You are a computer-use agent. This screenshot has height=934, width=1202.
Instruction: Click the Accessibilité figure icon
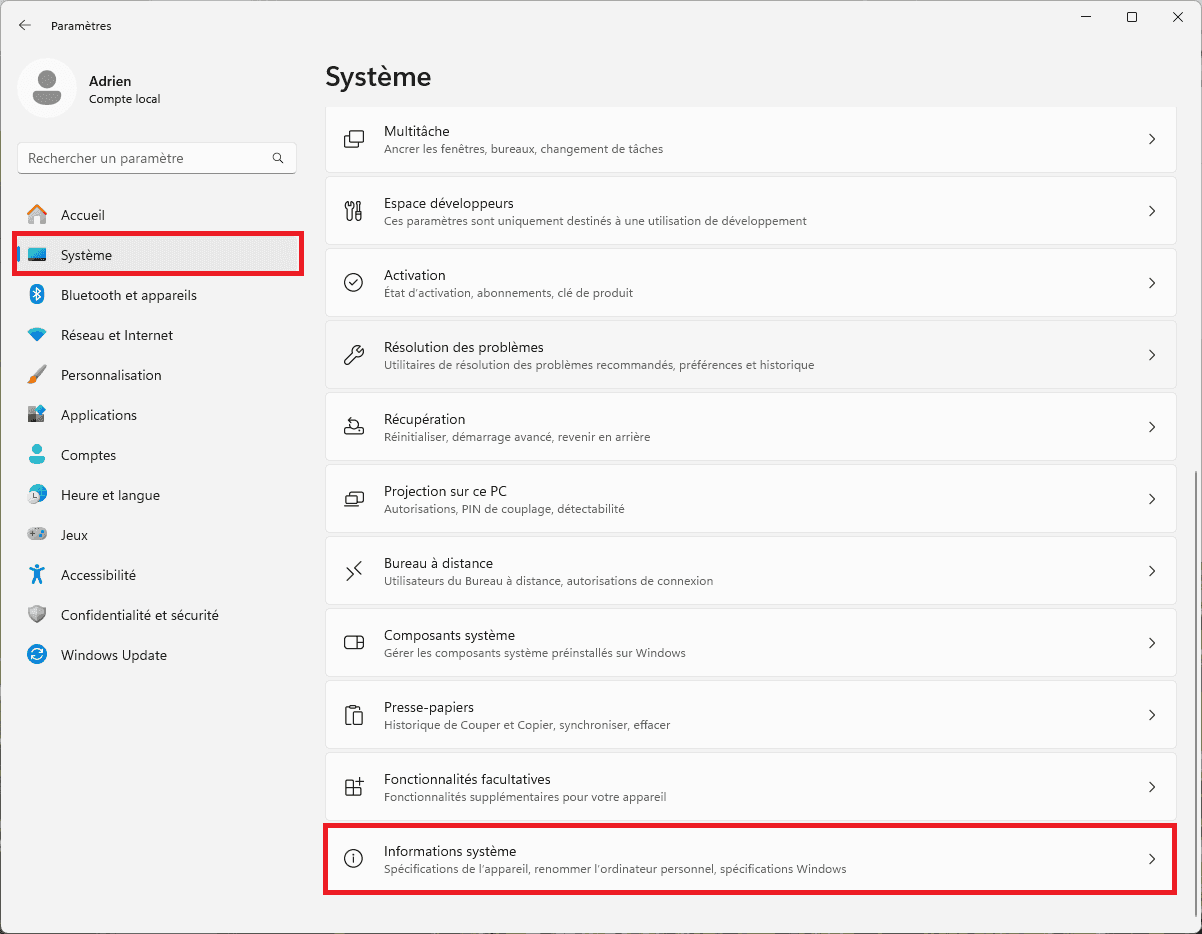click(x=37, y=575)
